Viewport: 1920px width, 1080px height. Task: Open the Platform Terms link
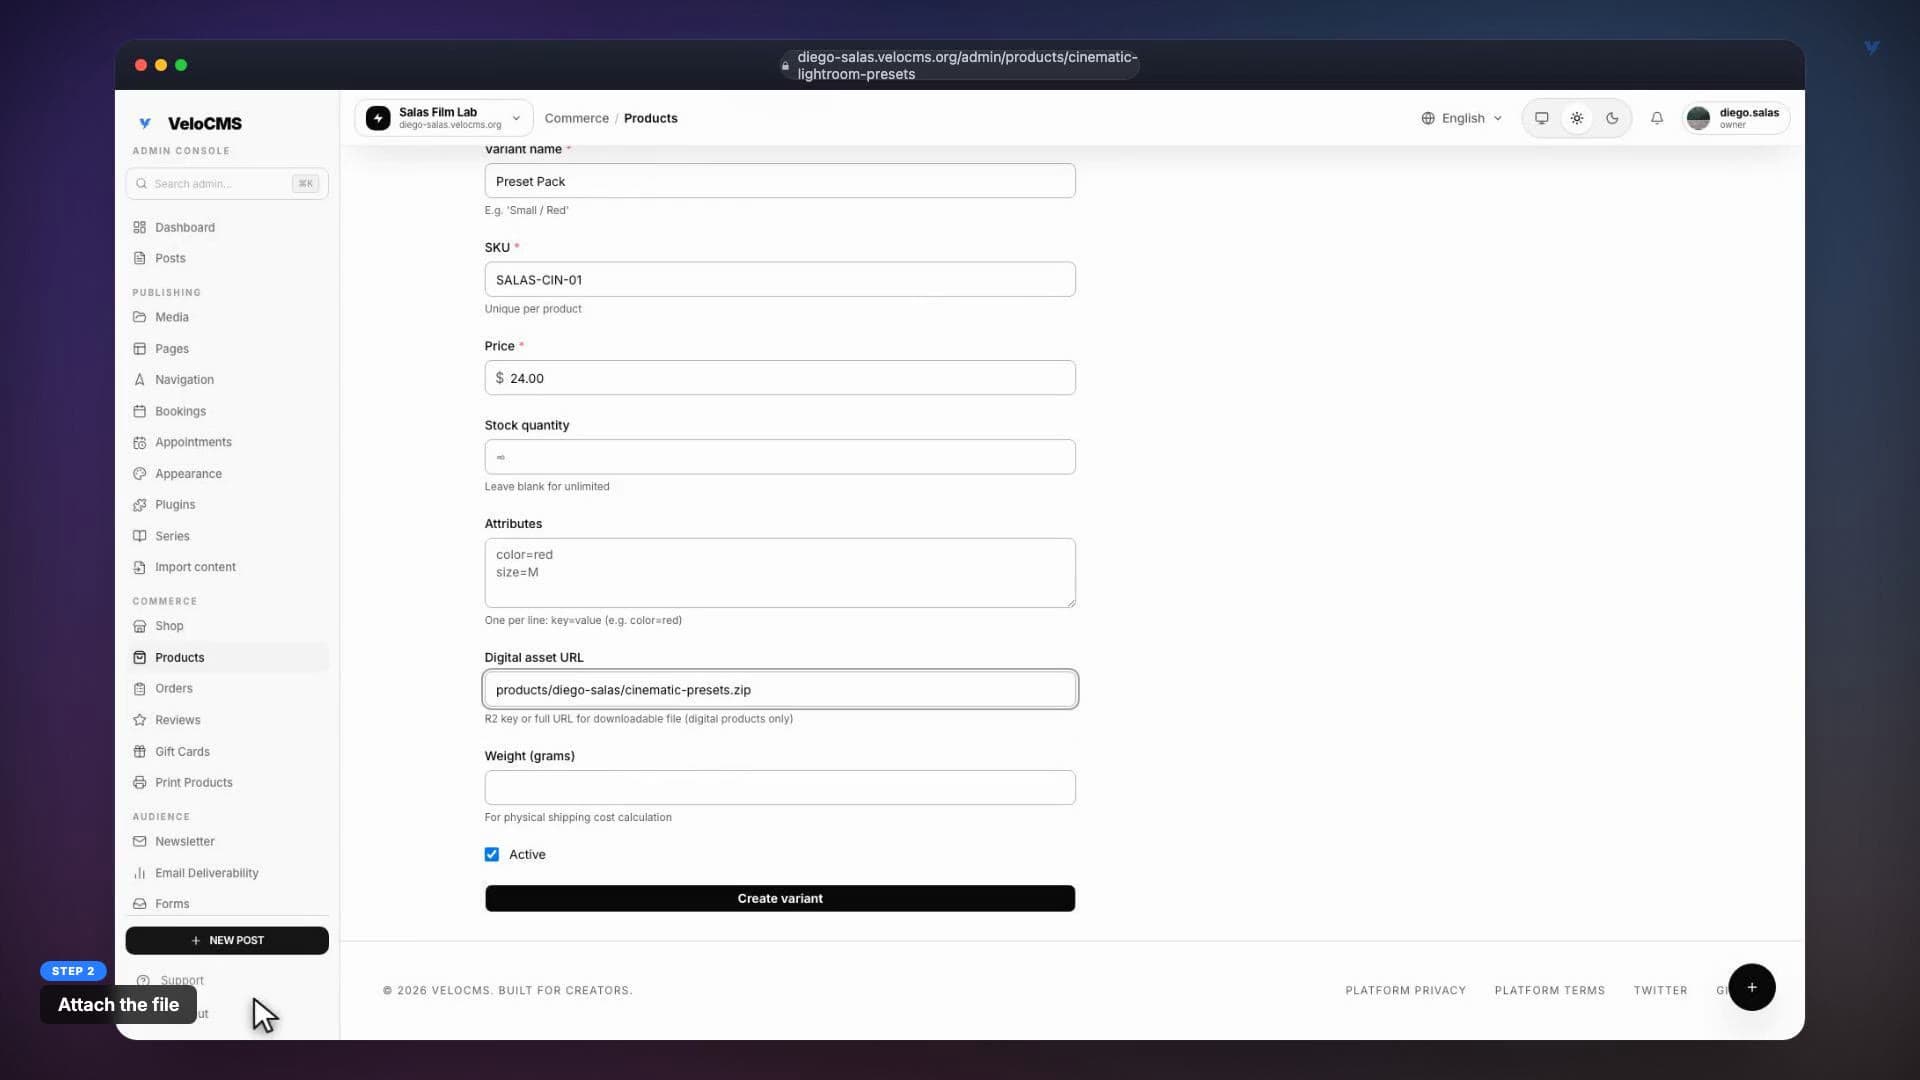1549,991
